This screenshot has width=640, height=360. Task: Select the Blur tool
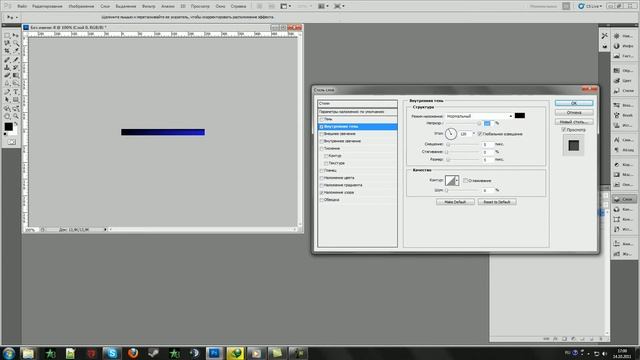tap(7, 83)
